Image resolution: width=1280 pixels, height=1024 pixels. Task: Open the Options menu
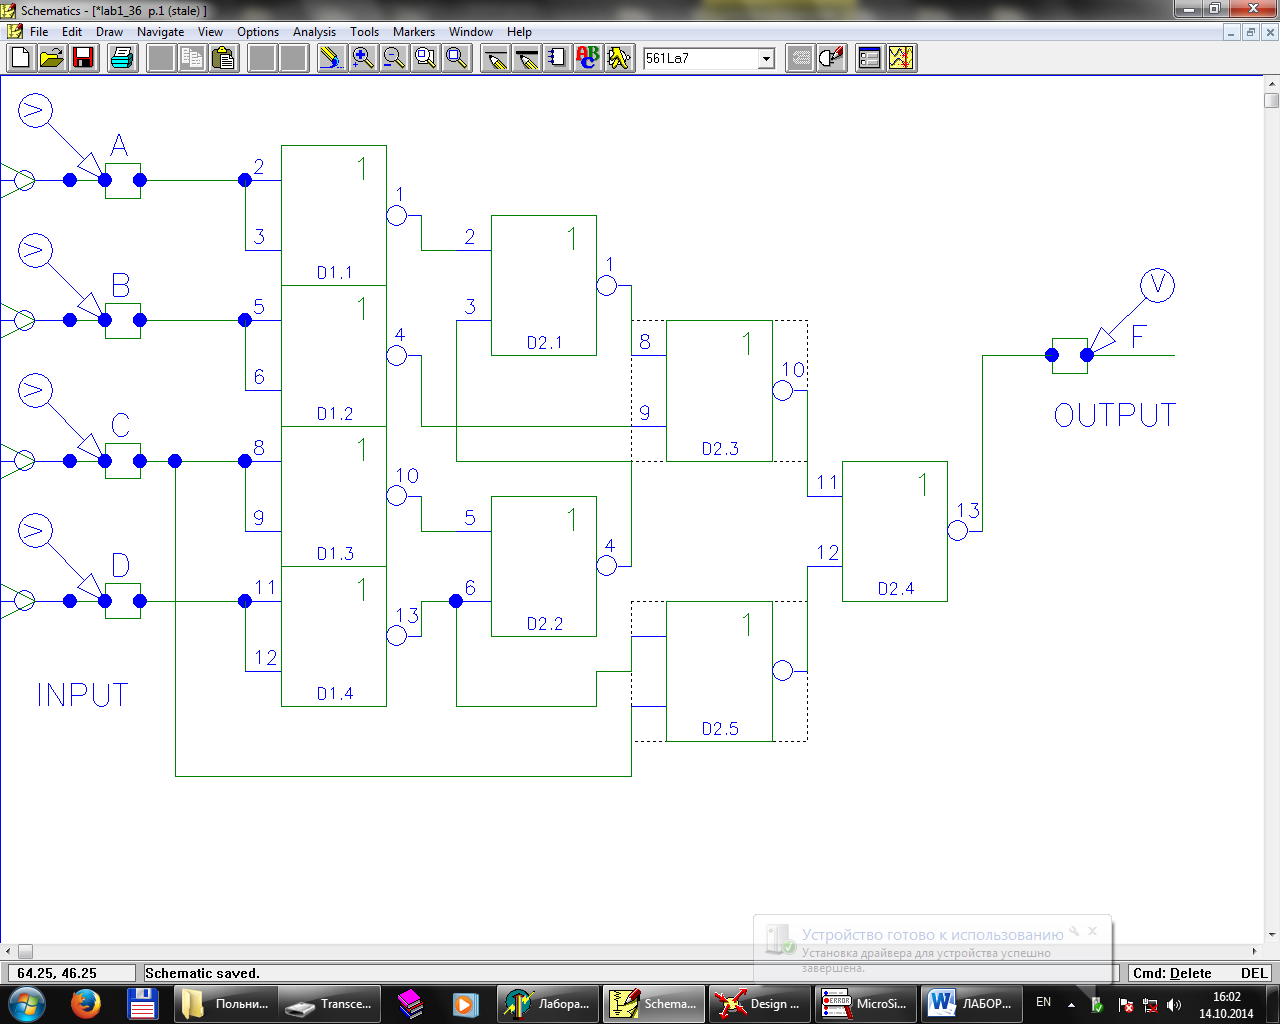point(258,32)
